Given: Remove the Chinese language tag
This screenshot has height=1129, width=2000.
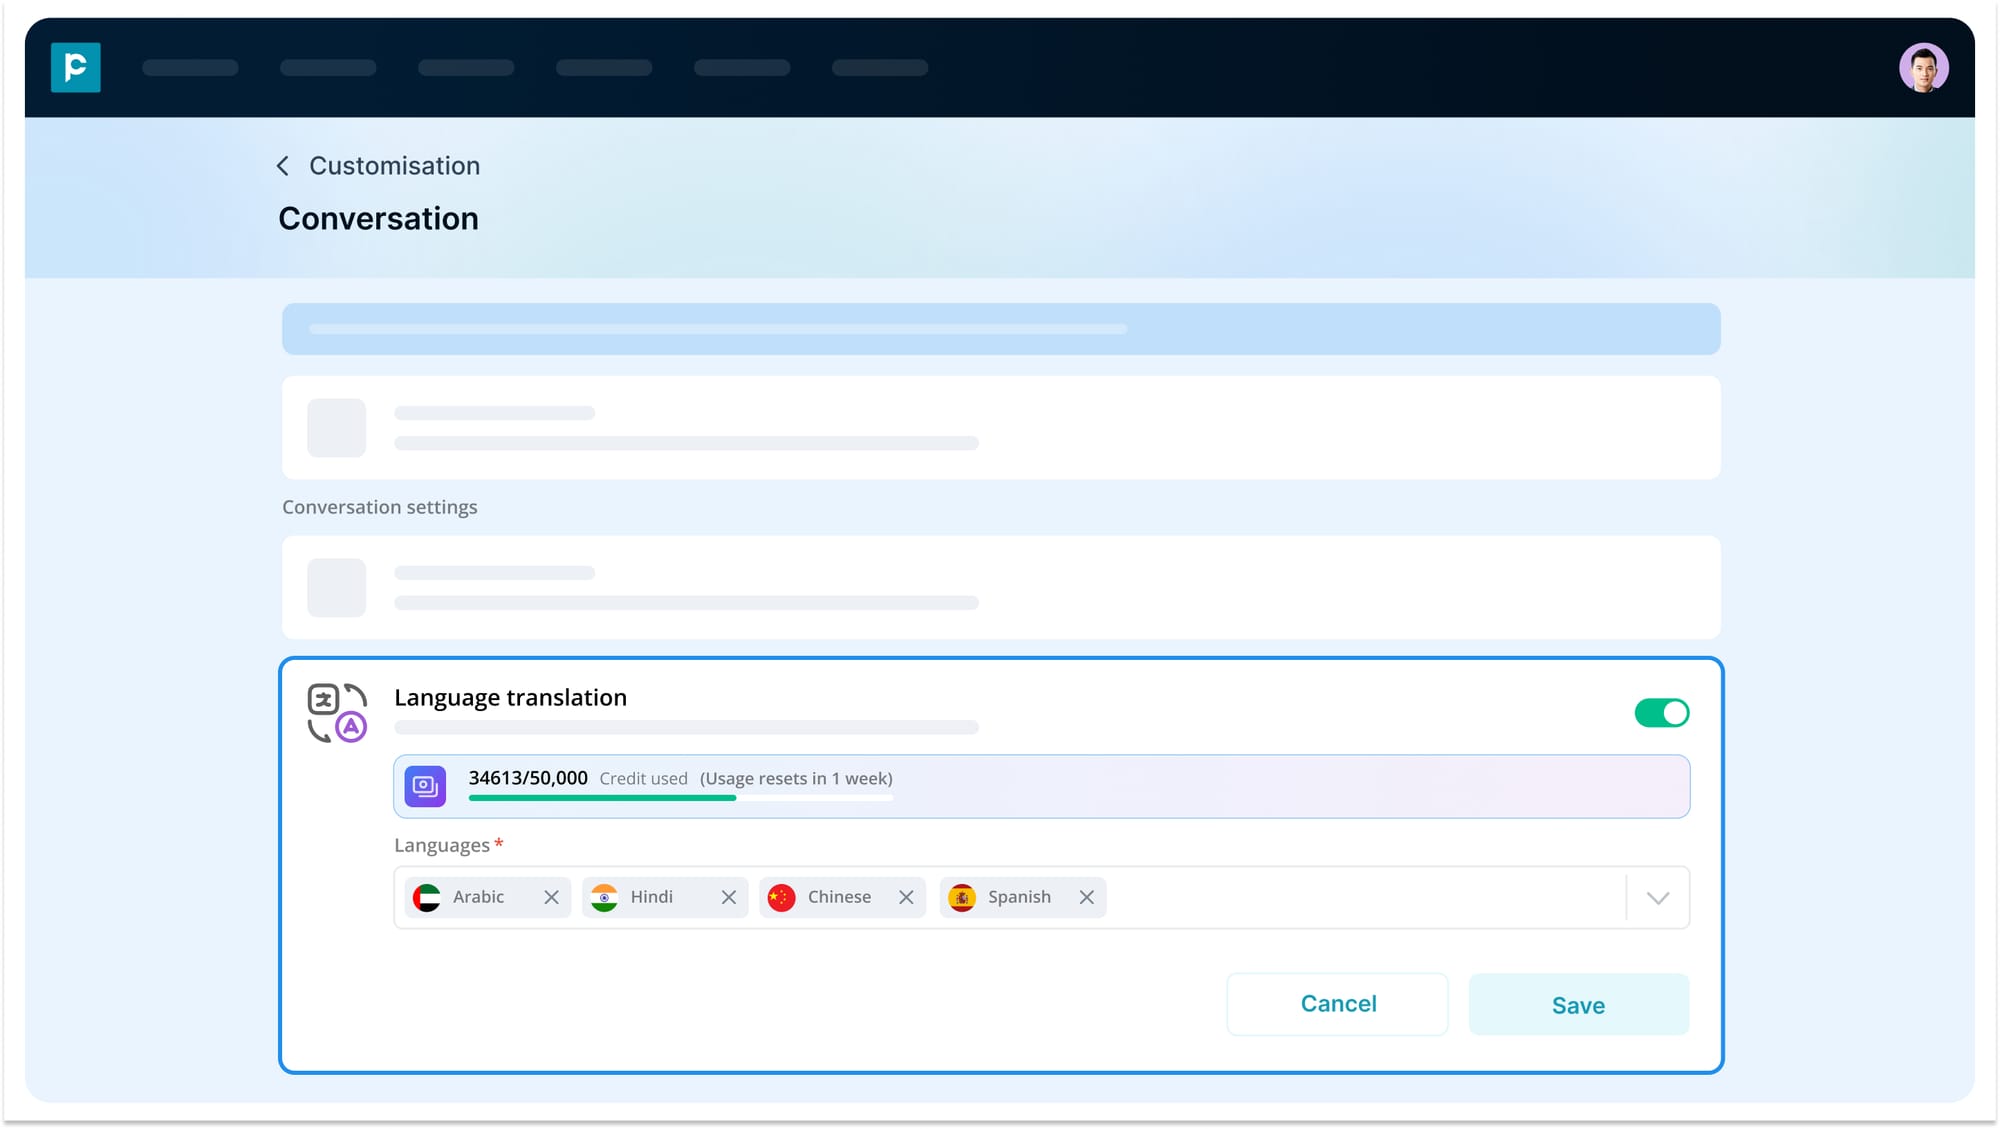Looking at the screenshot, I should 906,898.
